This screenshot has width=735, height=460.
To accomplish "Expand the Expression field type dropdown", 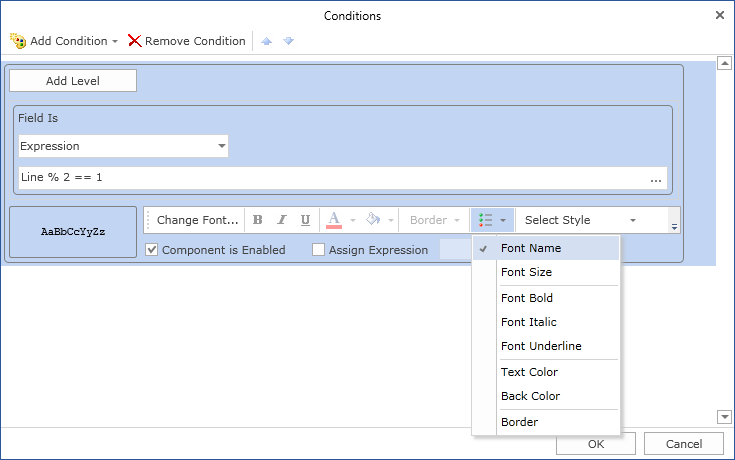I will pyautogui.click(x=221, y=146).
